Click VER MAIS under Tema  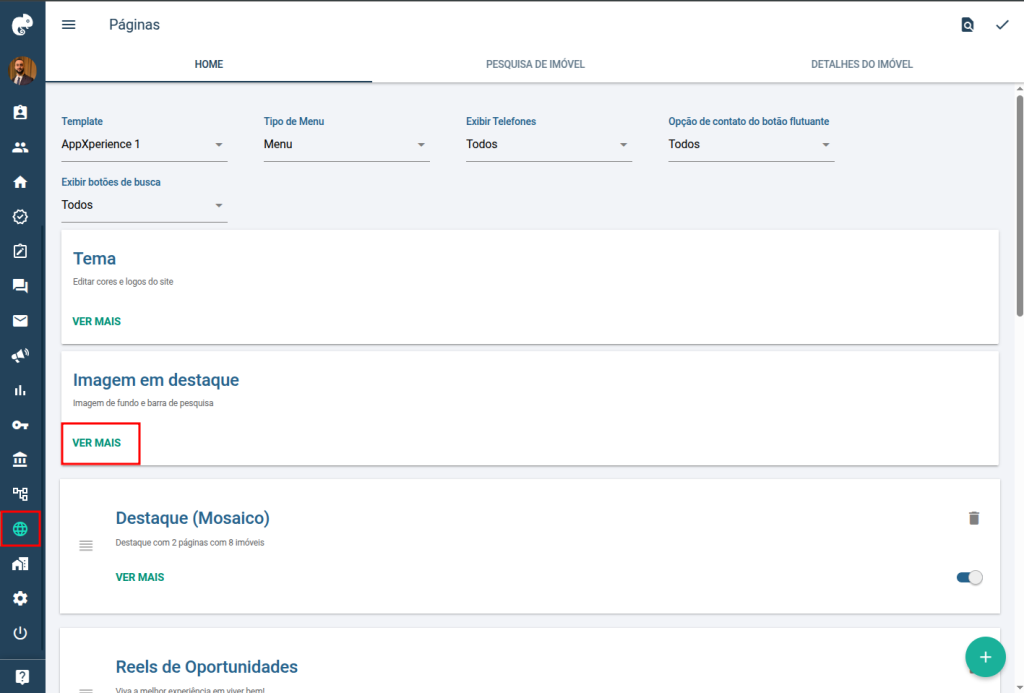tap(97, 321)
